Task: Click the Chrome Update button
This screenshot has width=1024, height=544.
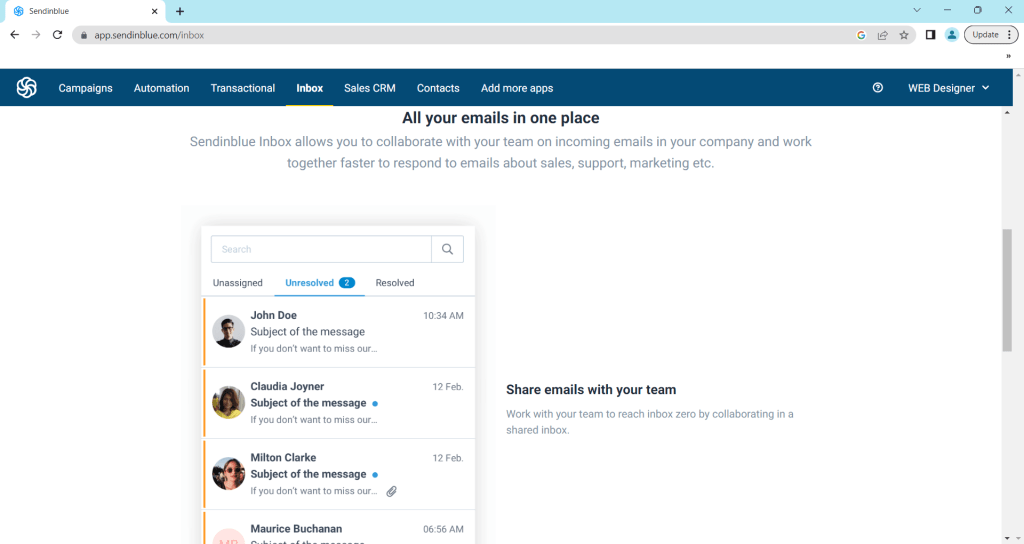Action: pos(985,35)
